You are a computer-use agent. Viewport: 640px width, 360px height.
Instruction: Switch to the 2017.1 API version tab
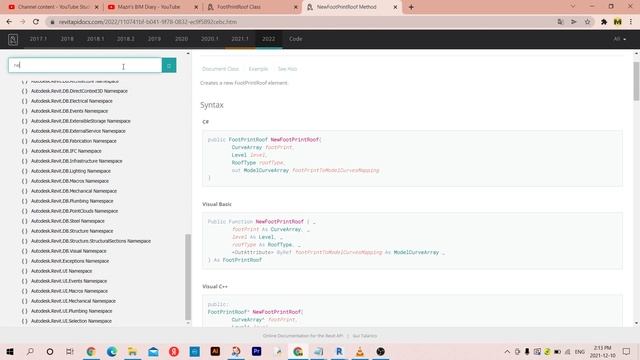point(38,39)
